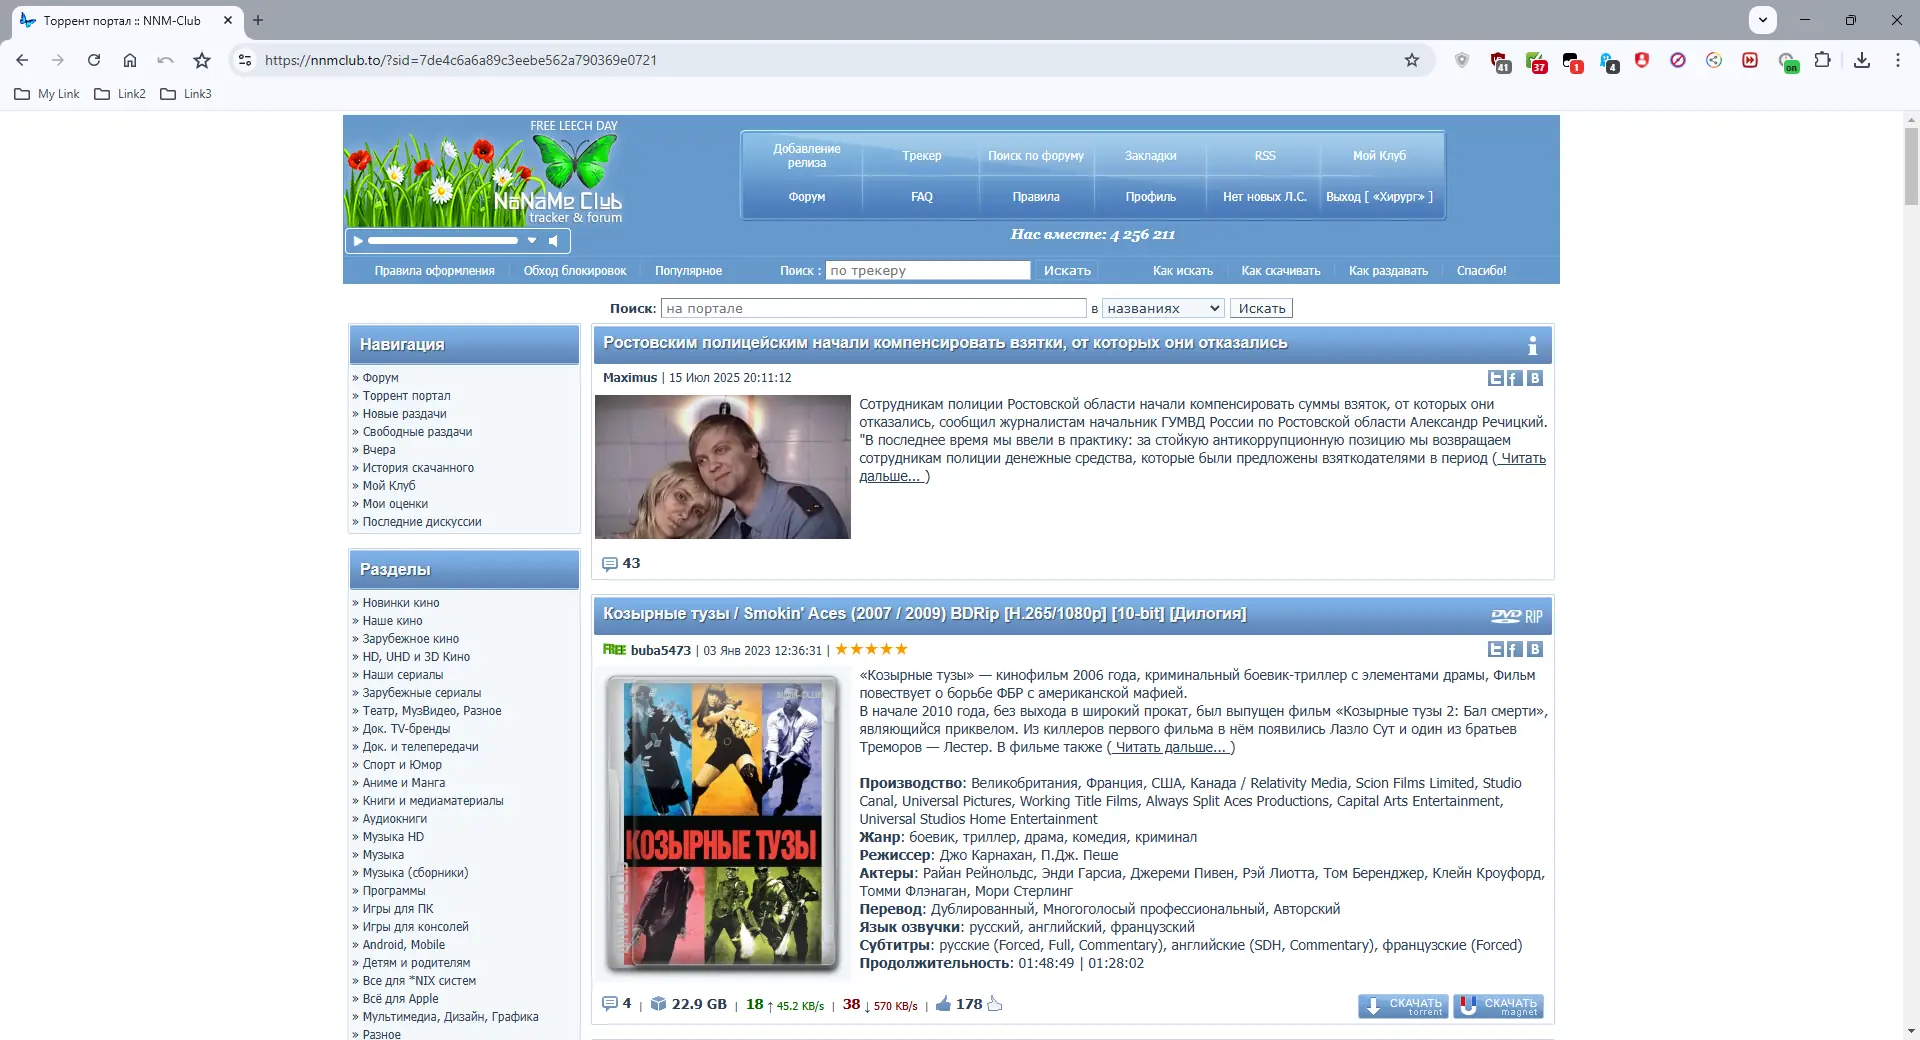Expand the audio player track selector arrow

pos(532,240)
